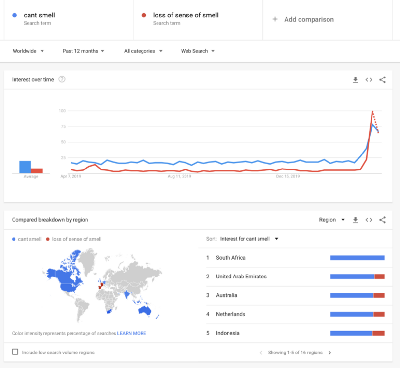Select Netherlands in the region list
The height and width of the screenshot is (368, 400).
pos(230,314)
